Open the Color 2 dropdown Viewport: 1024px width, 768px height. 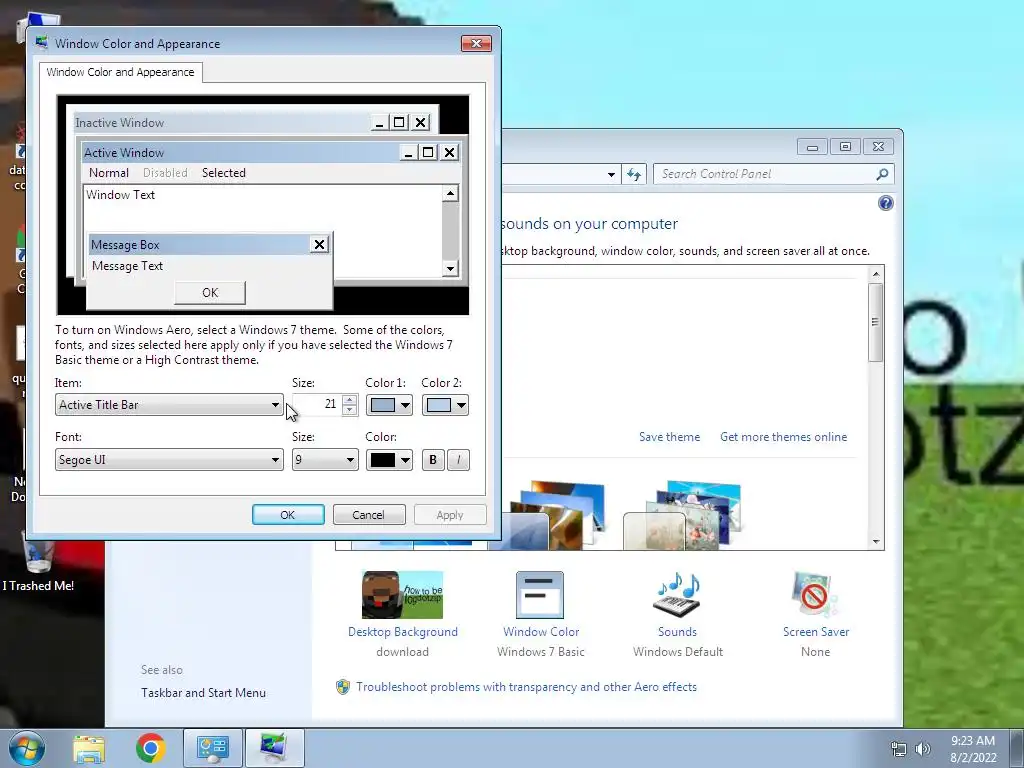click(445, 405)
